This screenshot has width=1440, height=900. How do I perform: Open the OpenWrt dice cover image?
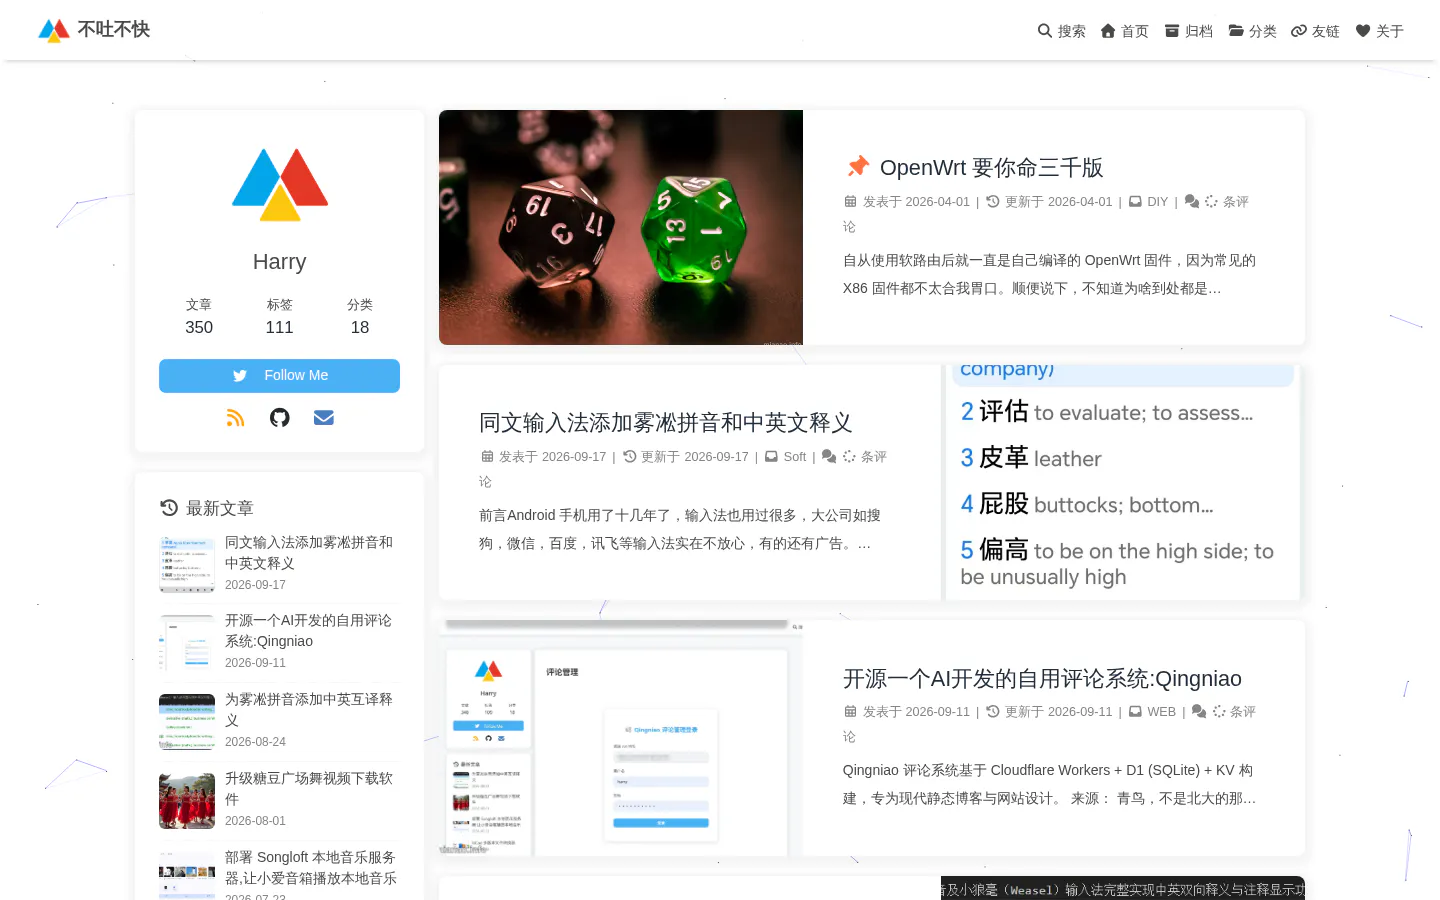tap(621, 228)
